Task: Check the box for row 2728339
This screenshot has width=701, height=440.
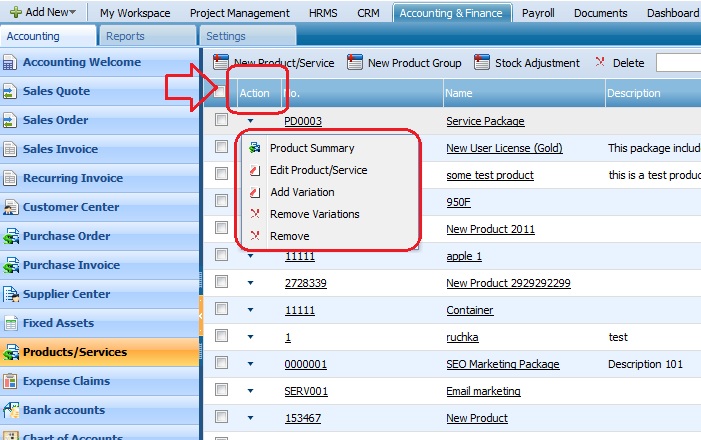Action: point(221,283)
